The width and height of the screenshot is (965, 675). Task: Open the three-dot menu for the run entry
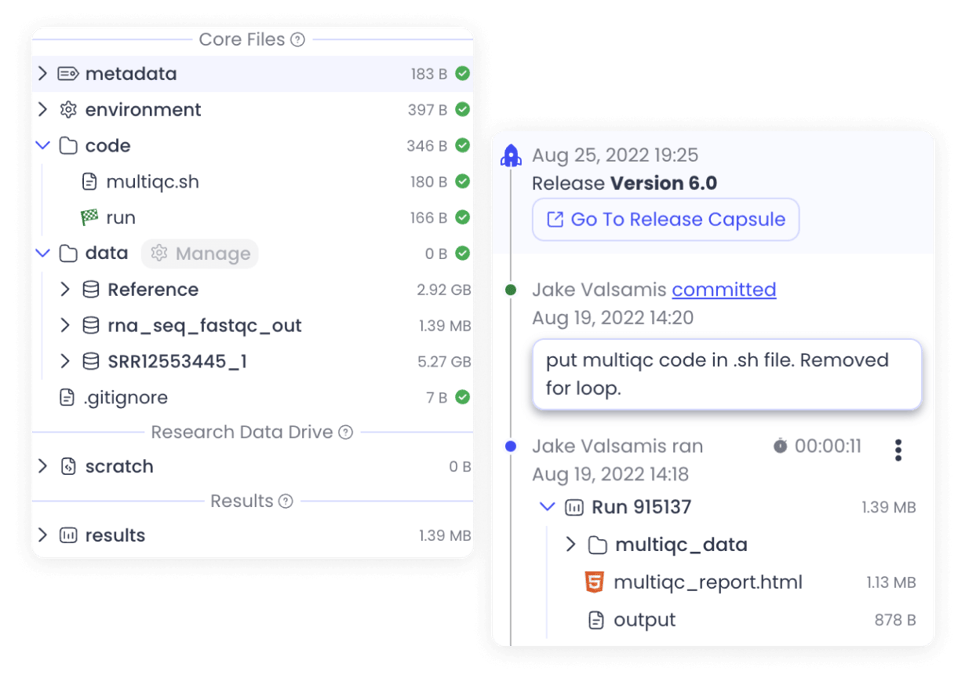[x=898, y=450]
